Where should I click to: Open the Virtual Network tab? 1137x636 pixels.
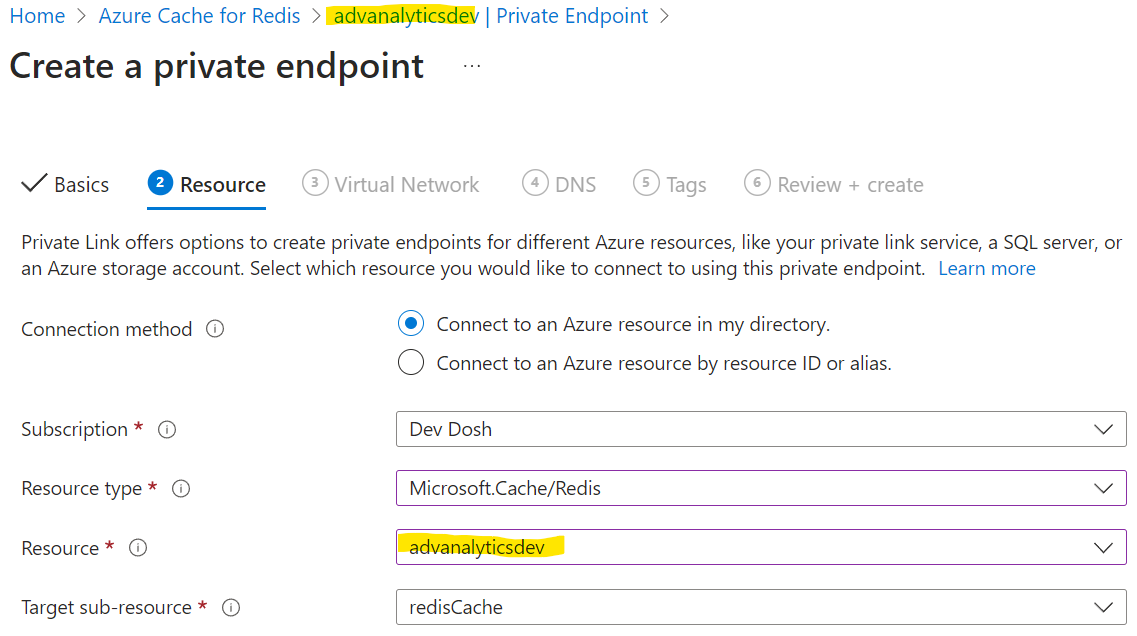pos(391,185)
